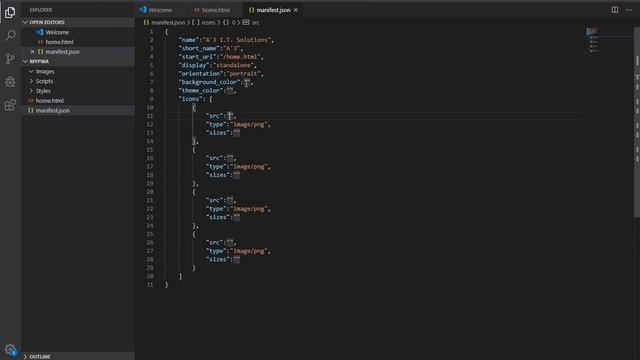Collapse the Images folder

[x=78, y=71]
